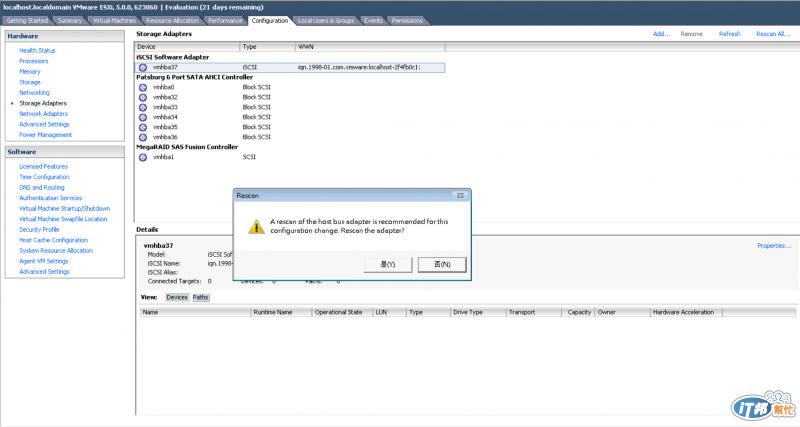
Task: Sort devices by Capacity column
Action: pos(578,312)
